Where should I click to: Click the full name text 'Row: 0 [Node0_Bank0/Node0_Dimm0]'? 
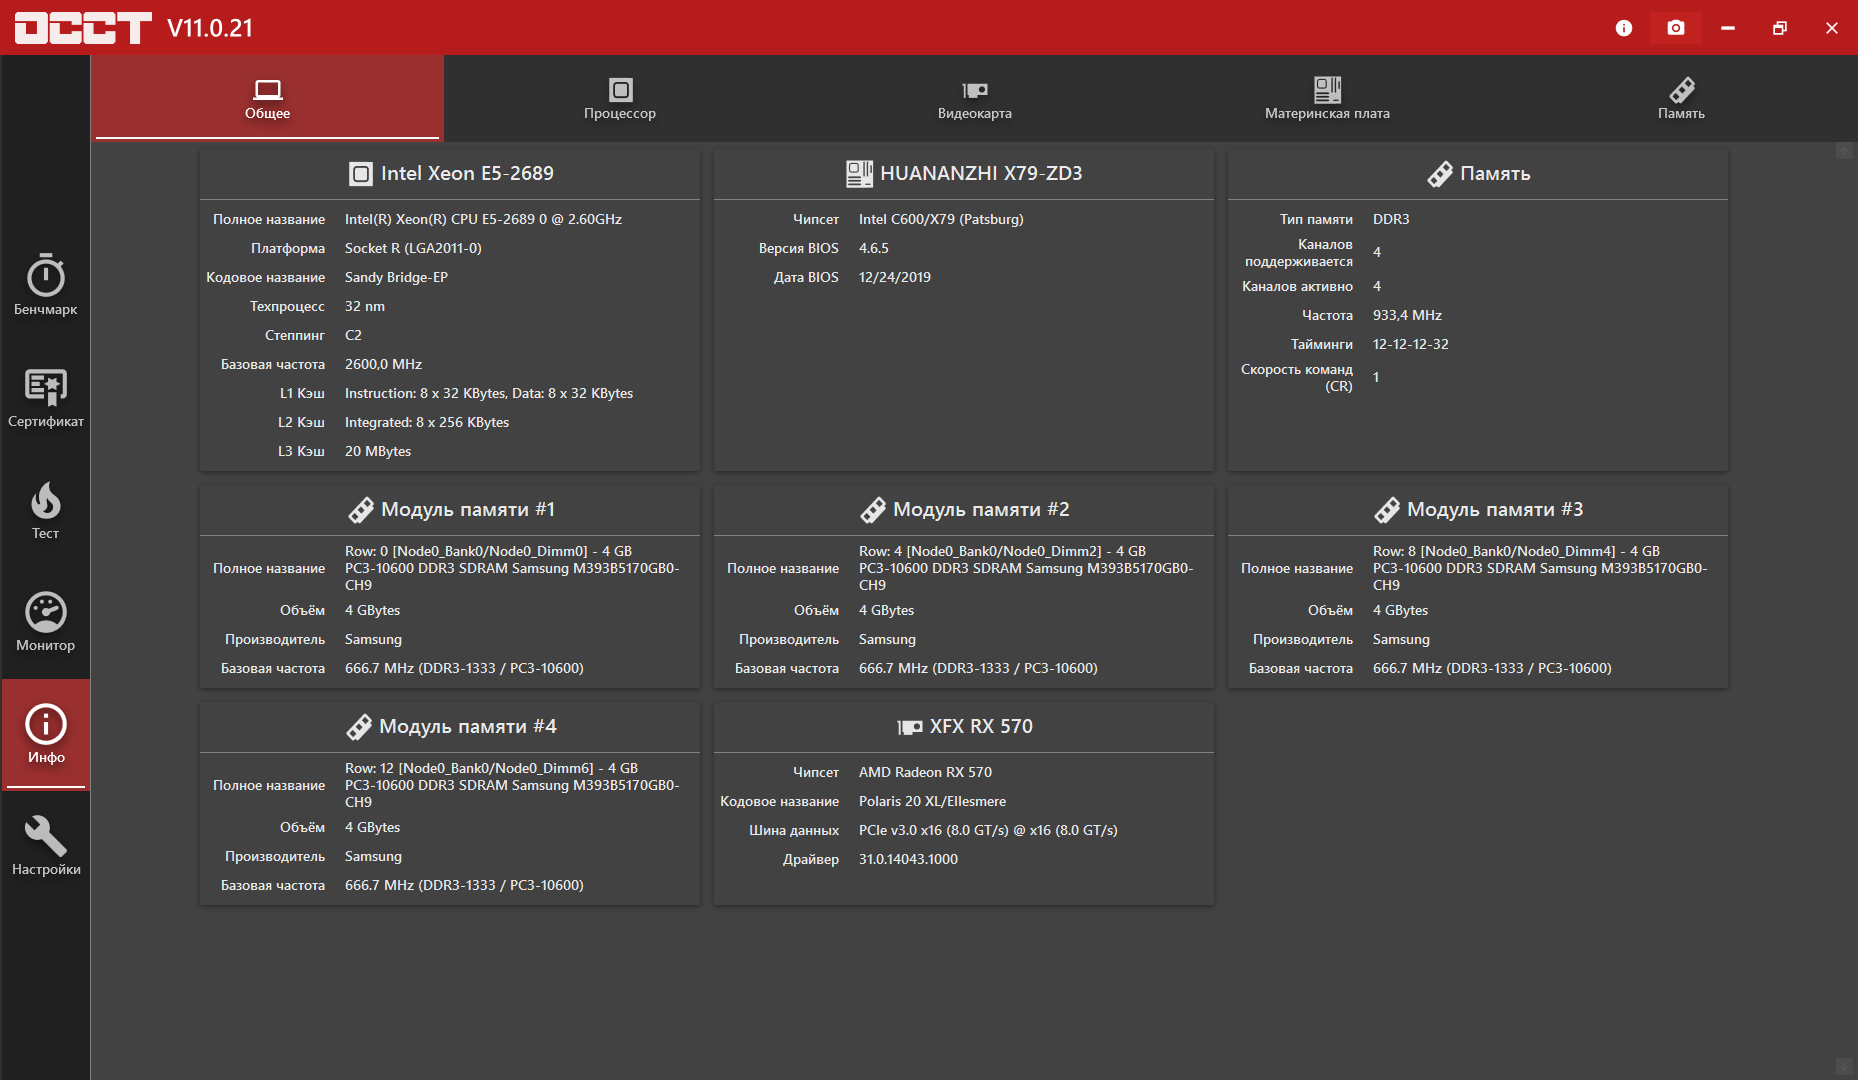point(466,551)
